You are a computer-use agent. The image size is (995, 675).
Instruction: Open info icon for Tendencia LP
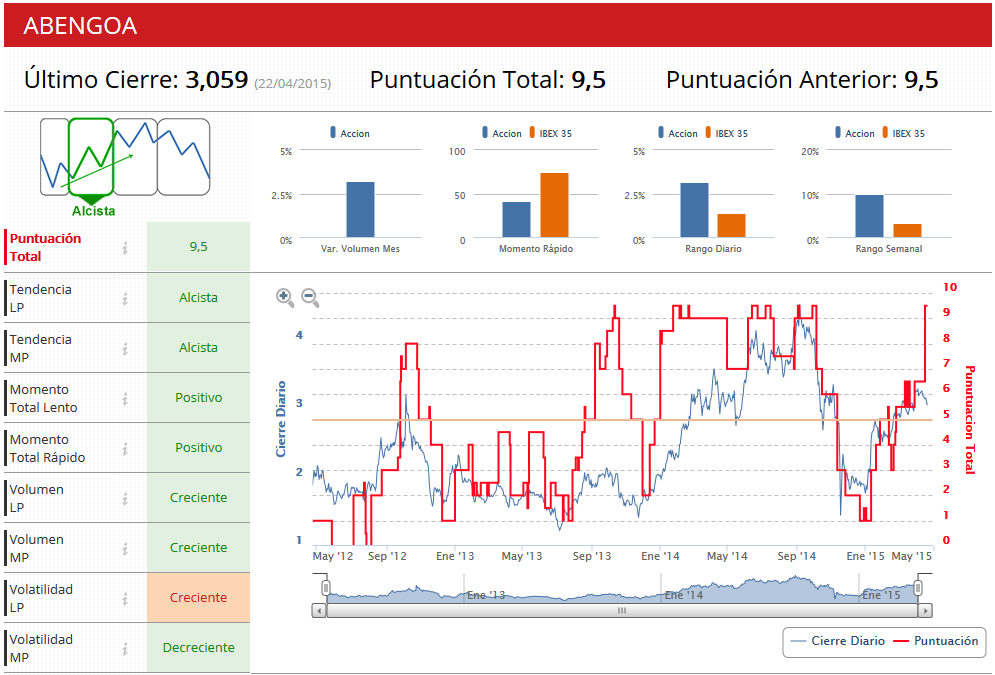pyautogui.click(x=125, y=298)
